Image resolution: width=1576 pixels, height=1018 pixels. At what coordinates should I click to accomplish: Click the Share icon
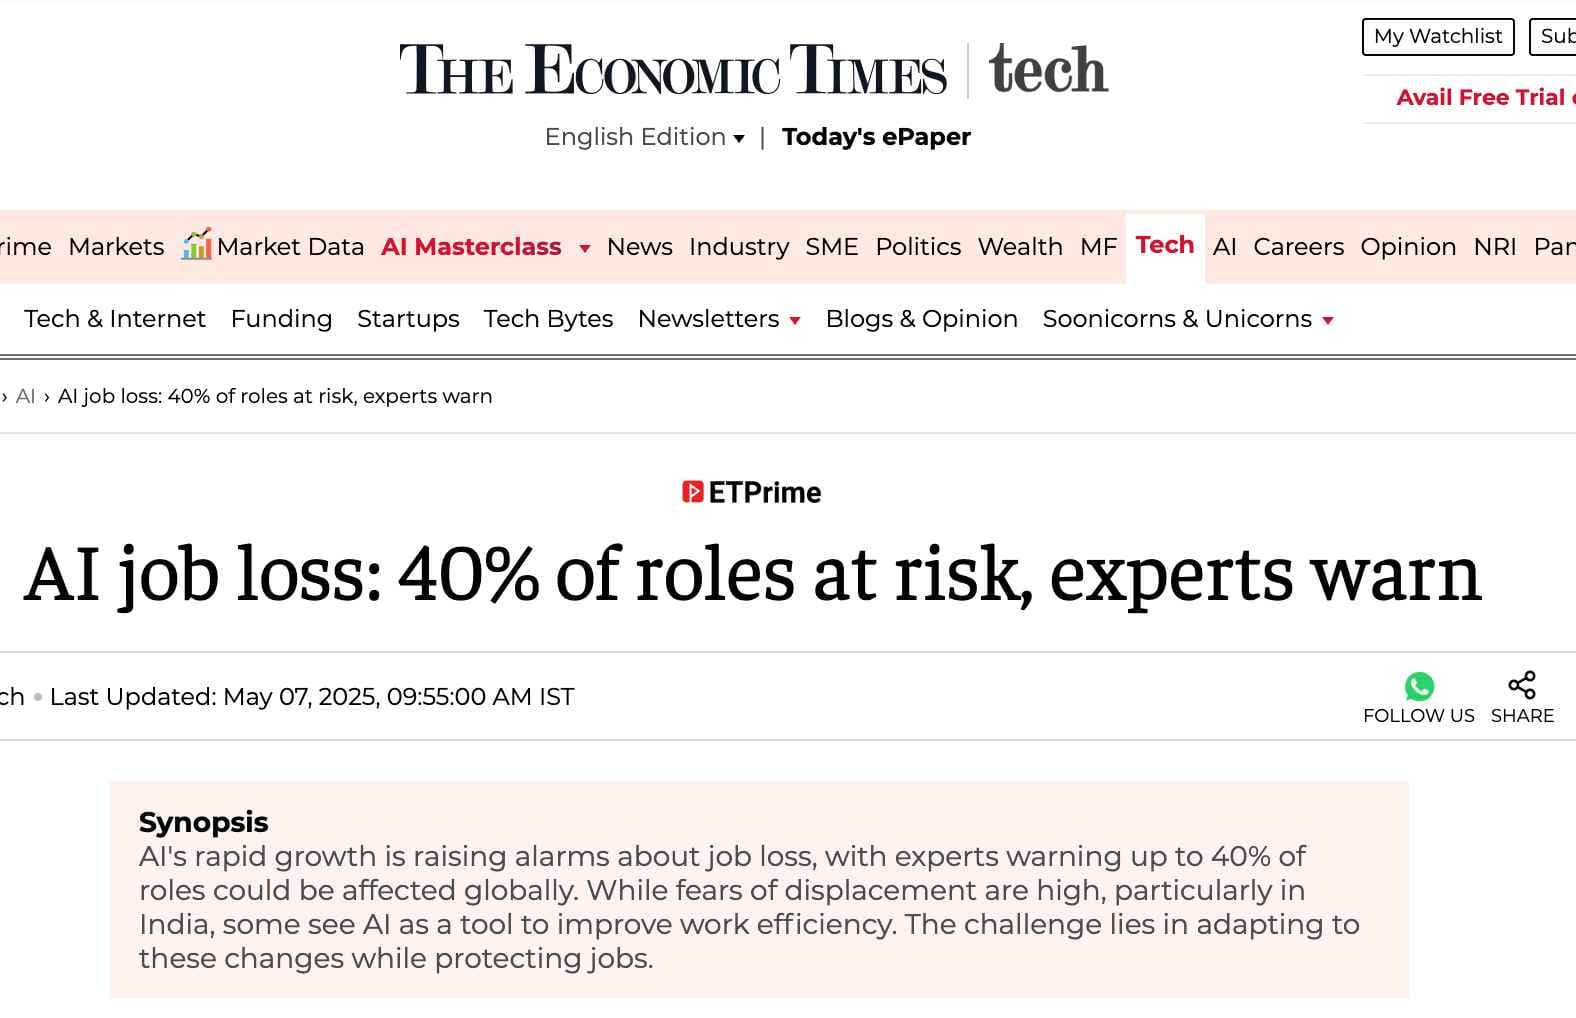(1522, 685)
